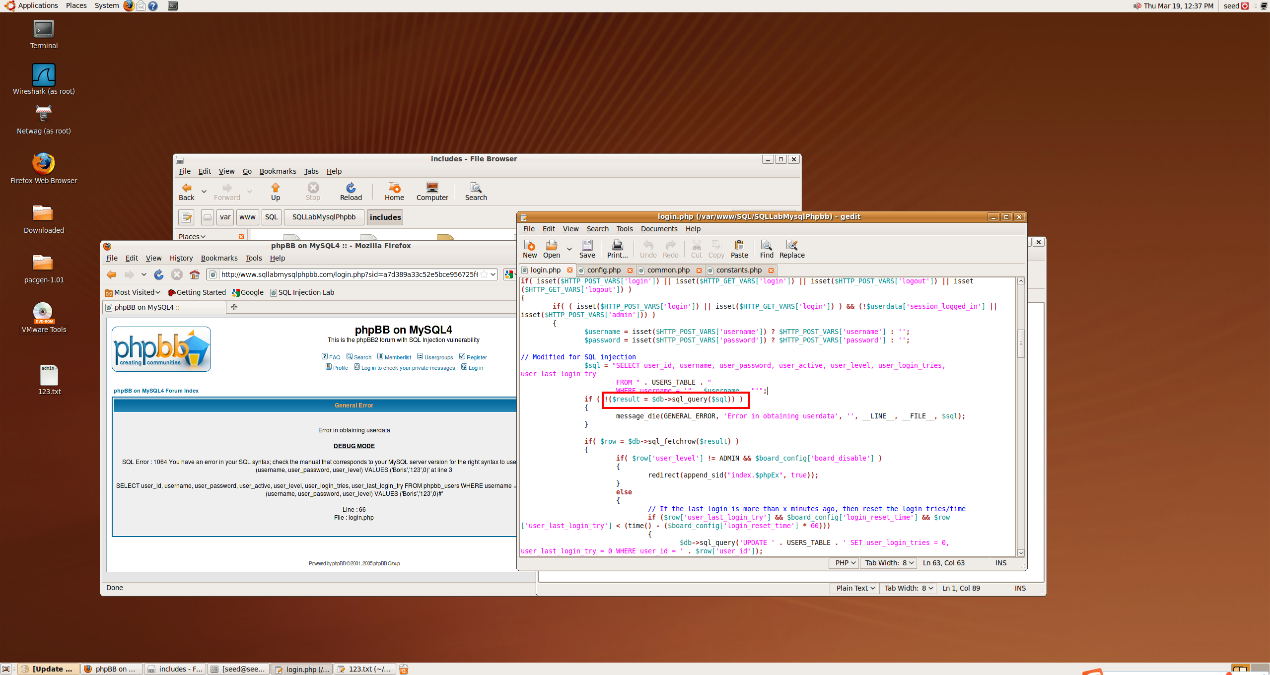Click the Firefox home page icon

tap(194, 275)
